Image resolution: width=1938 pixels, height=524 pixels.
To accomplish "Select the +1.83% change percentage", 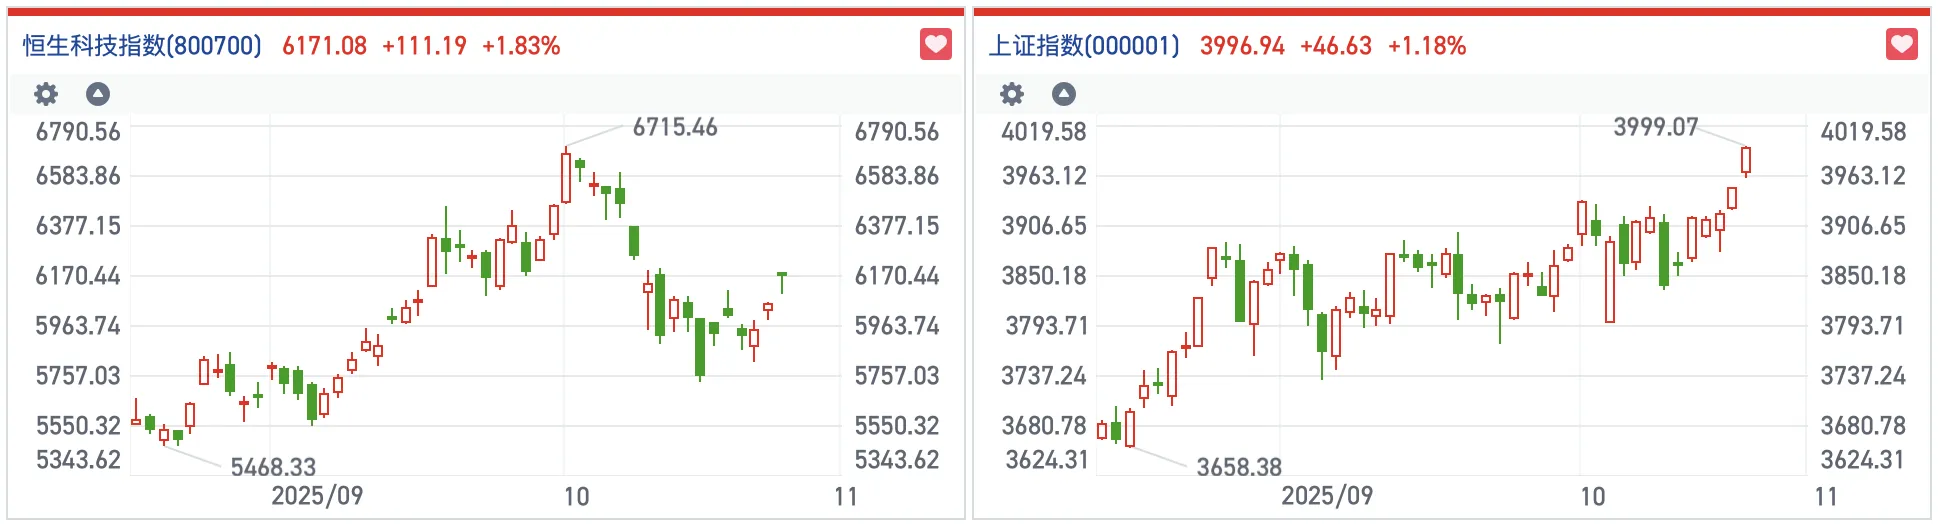I will pos(521,46).
